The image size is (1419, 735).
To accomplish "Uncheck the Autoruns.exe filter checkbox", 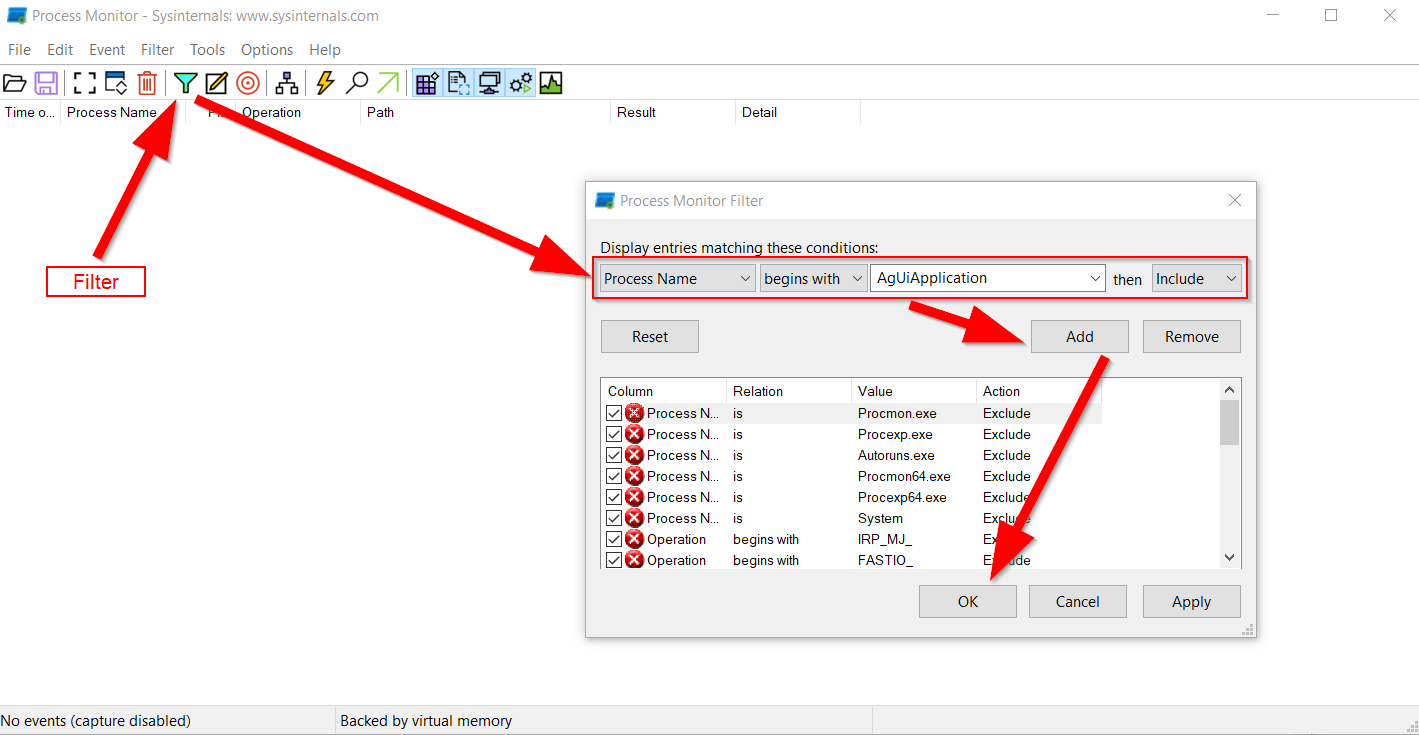I will 614,455.
